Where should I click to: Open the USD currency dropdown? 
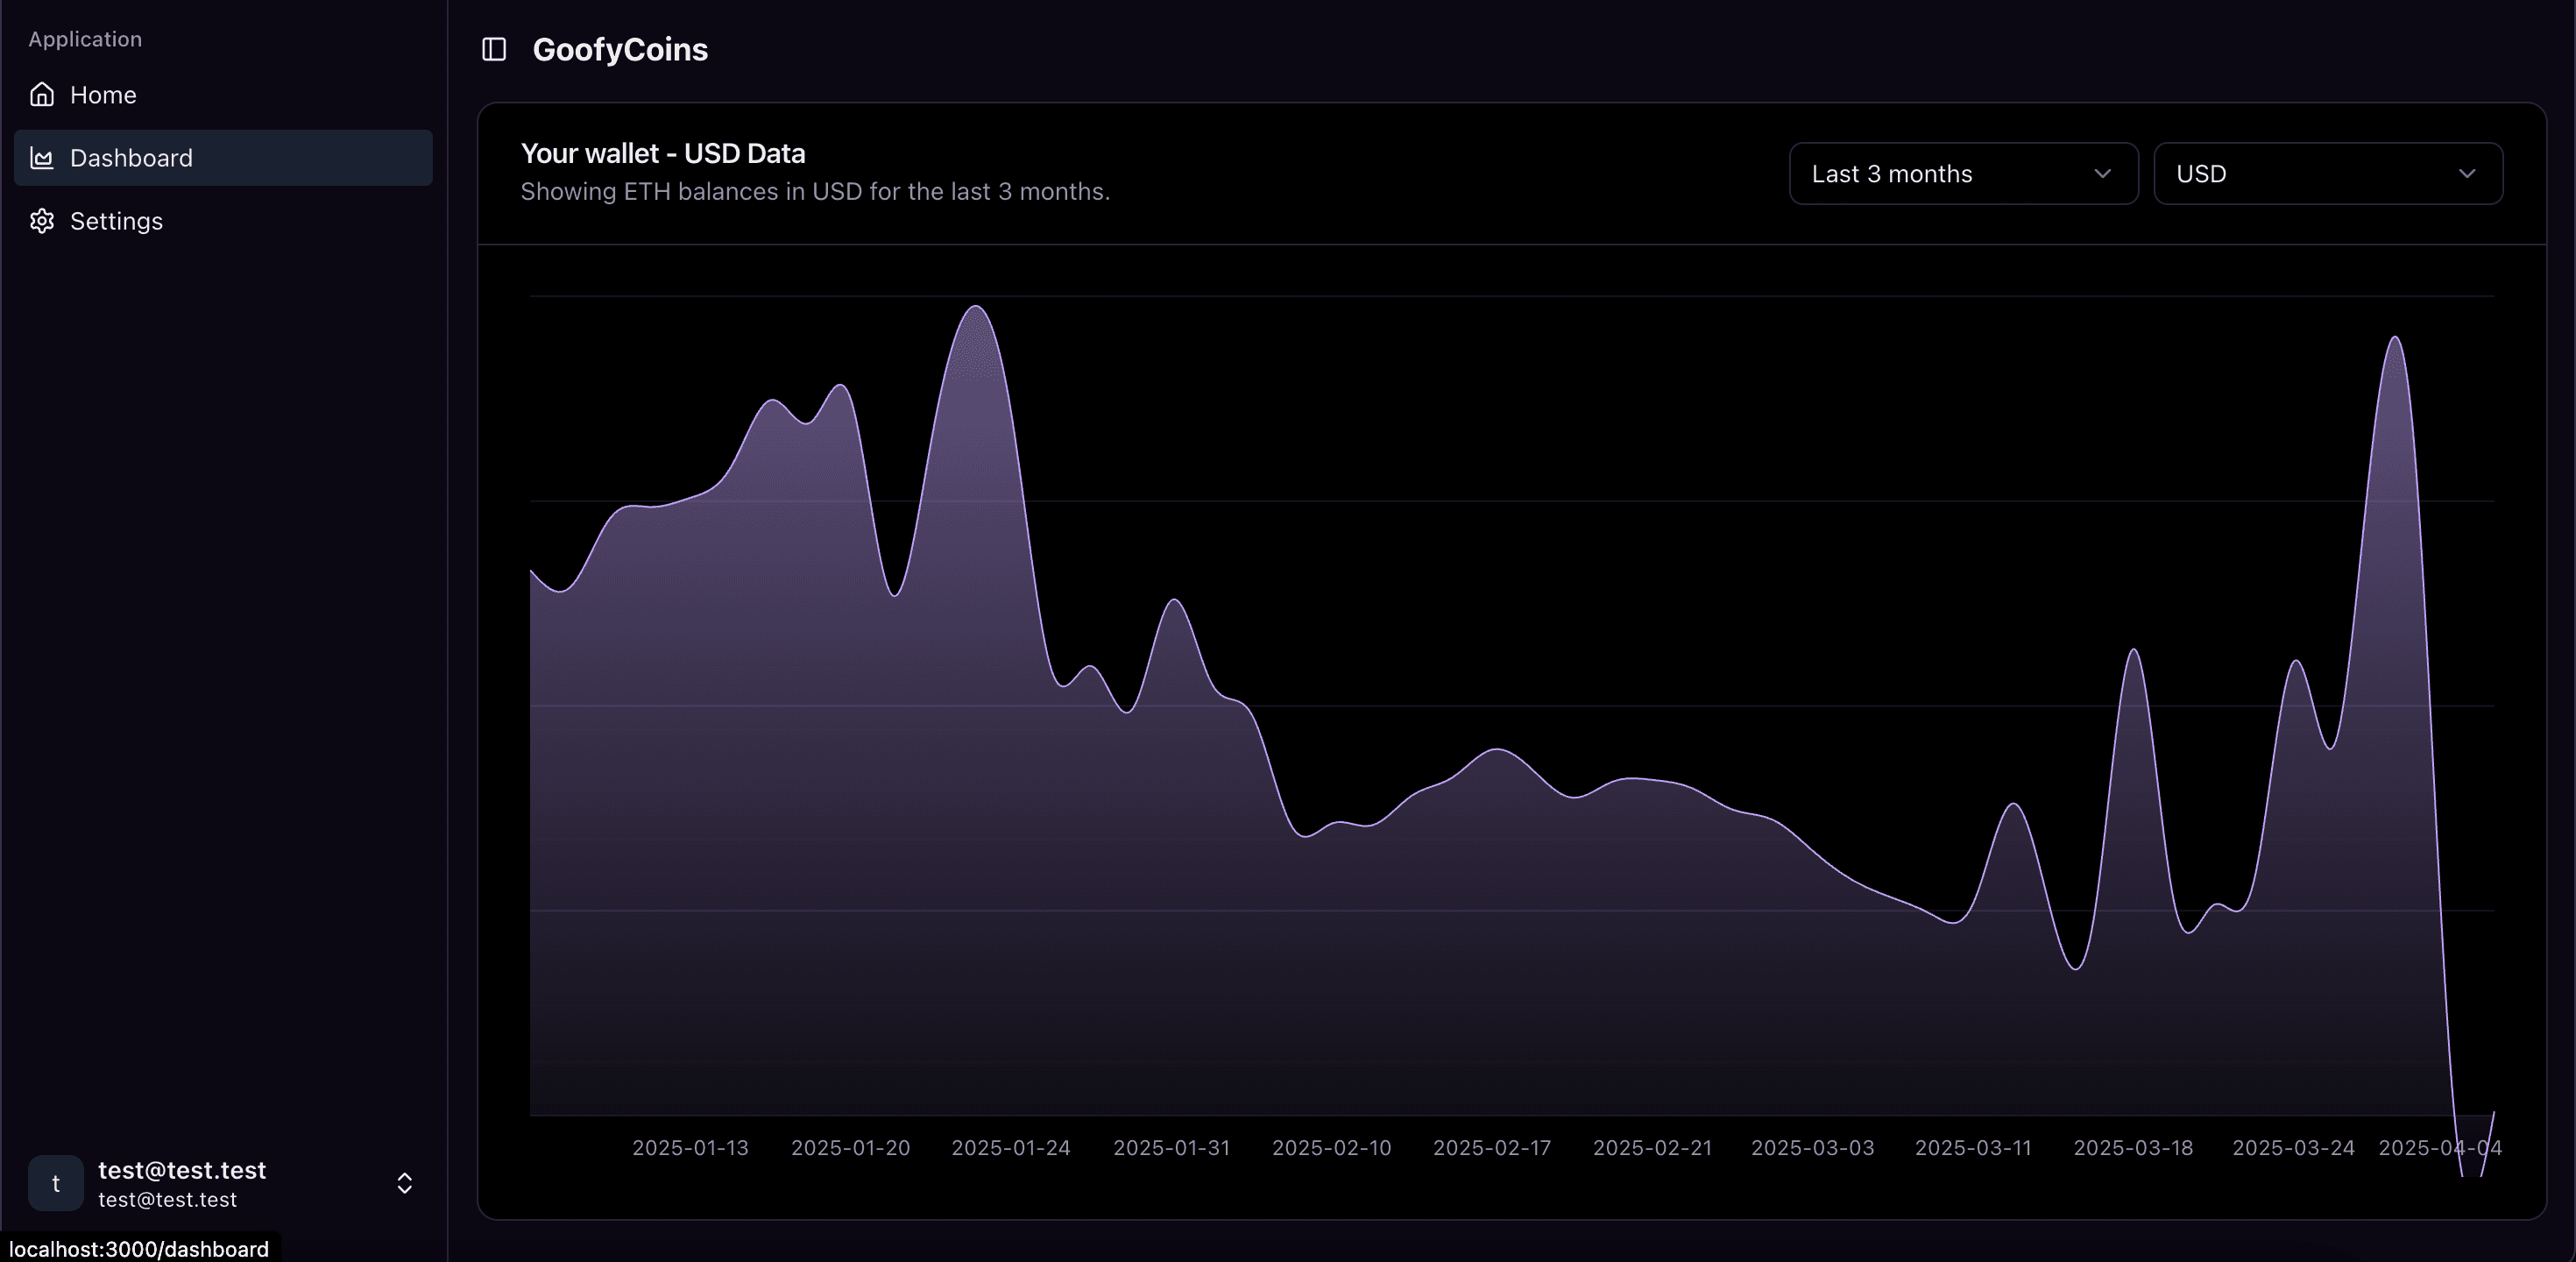coord(2327,174)
